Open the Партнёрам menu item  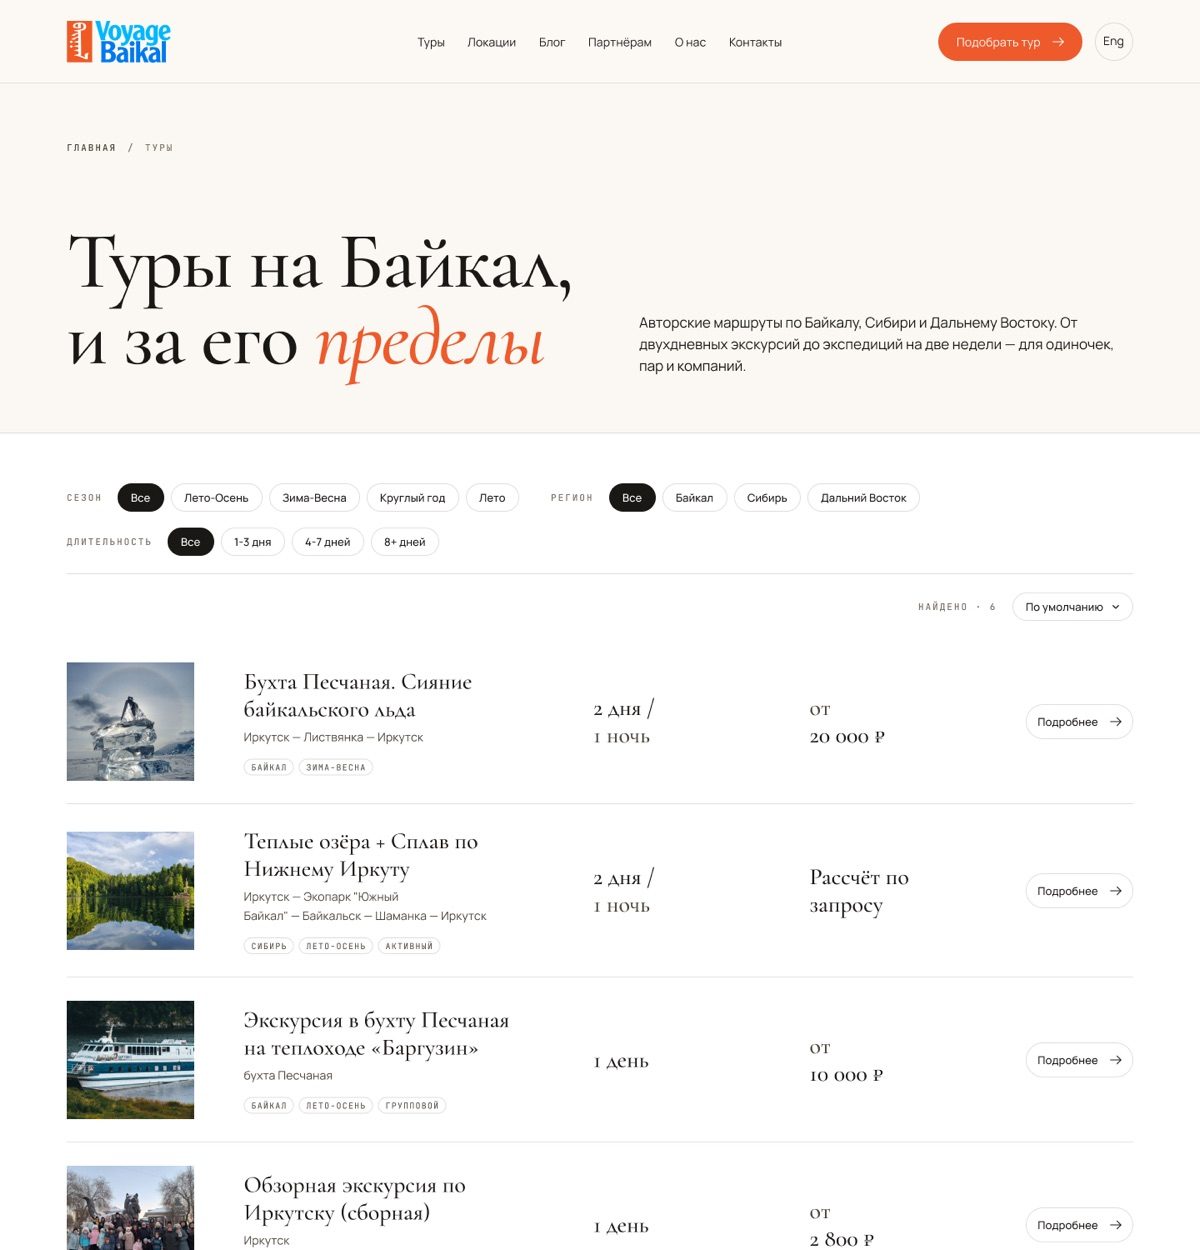coord(620,42)
